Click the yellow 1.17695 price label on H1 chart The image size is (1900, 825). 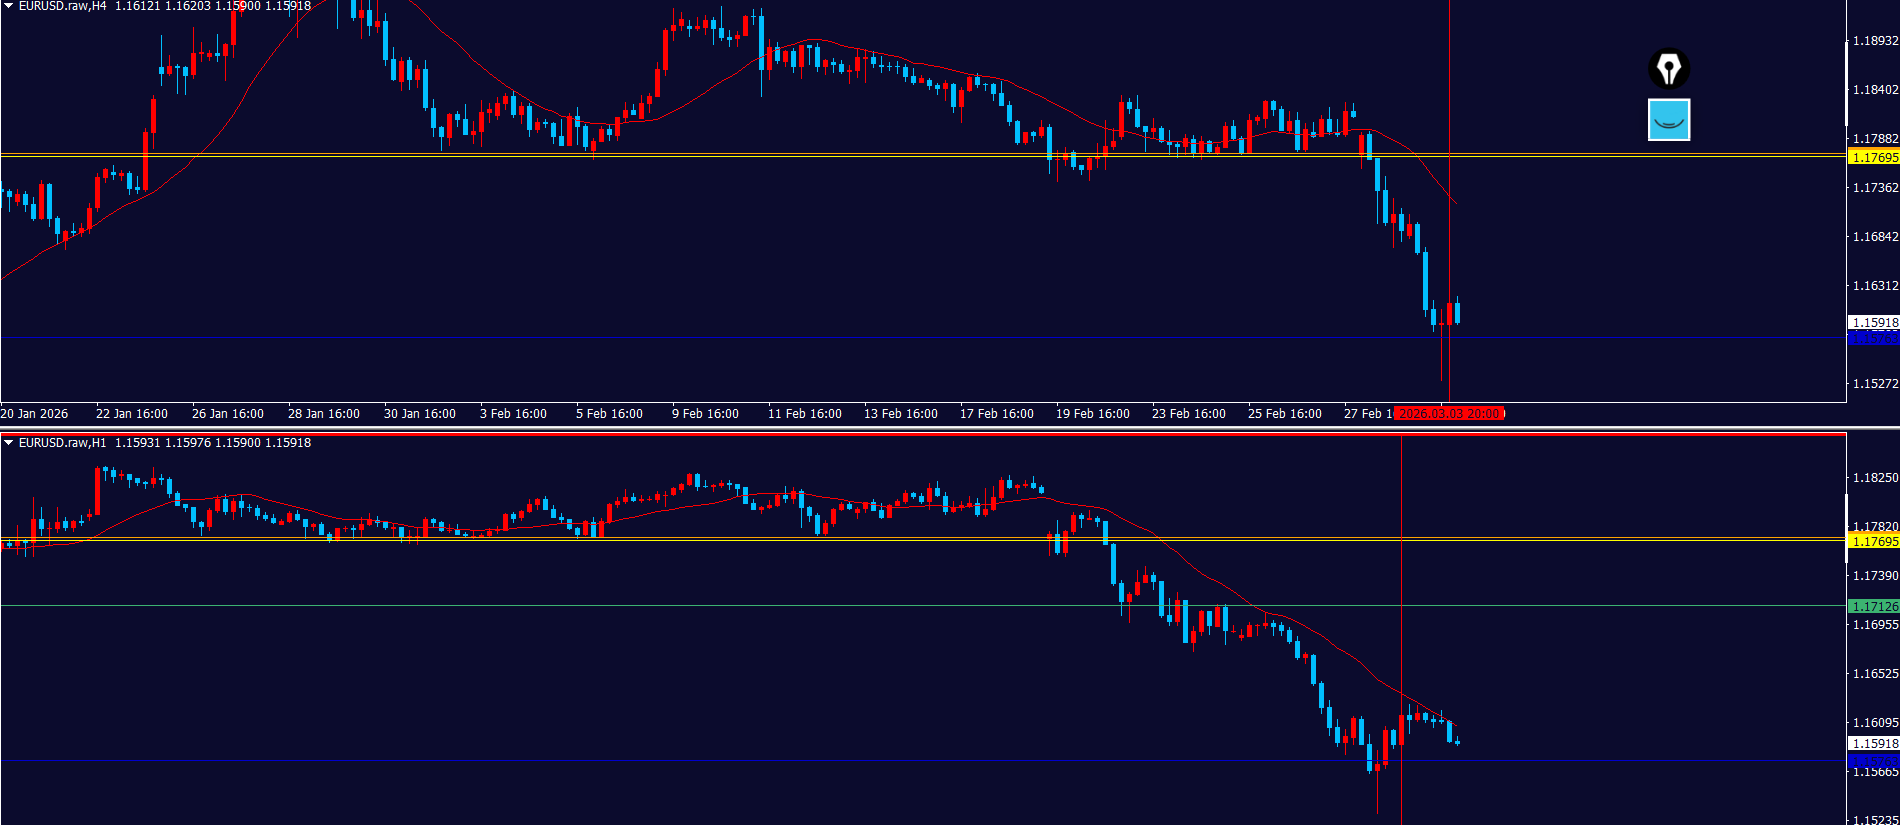[x=1873, y=542]
